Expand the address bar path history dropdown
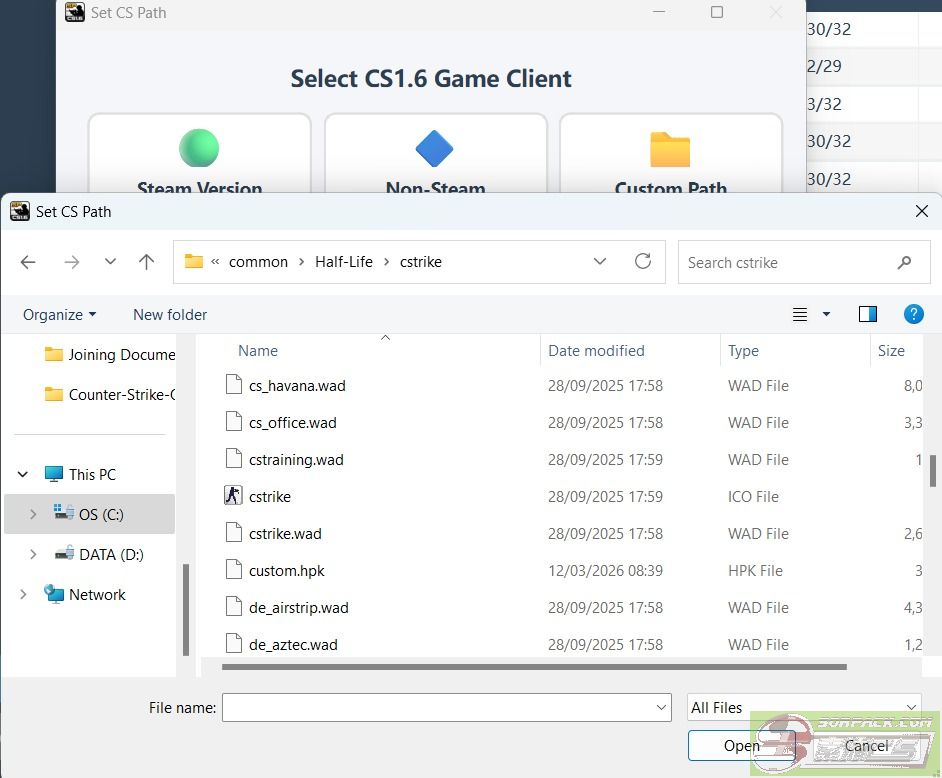 tap(600, 262)
